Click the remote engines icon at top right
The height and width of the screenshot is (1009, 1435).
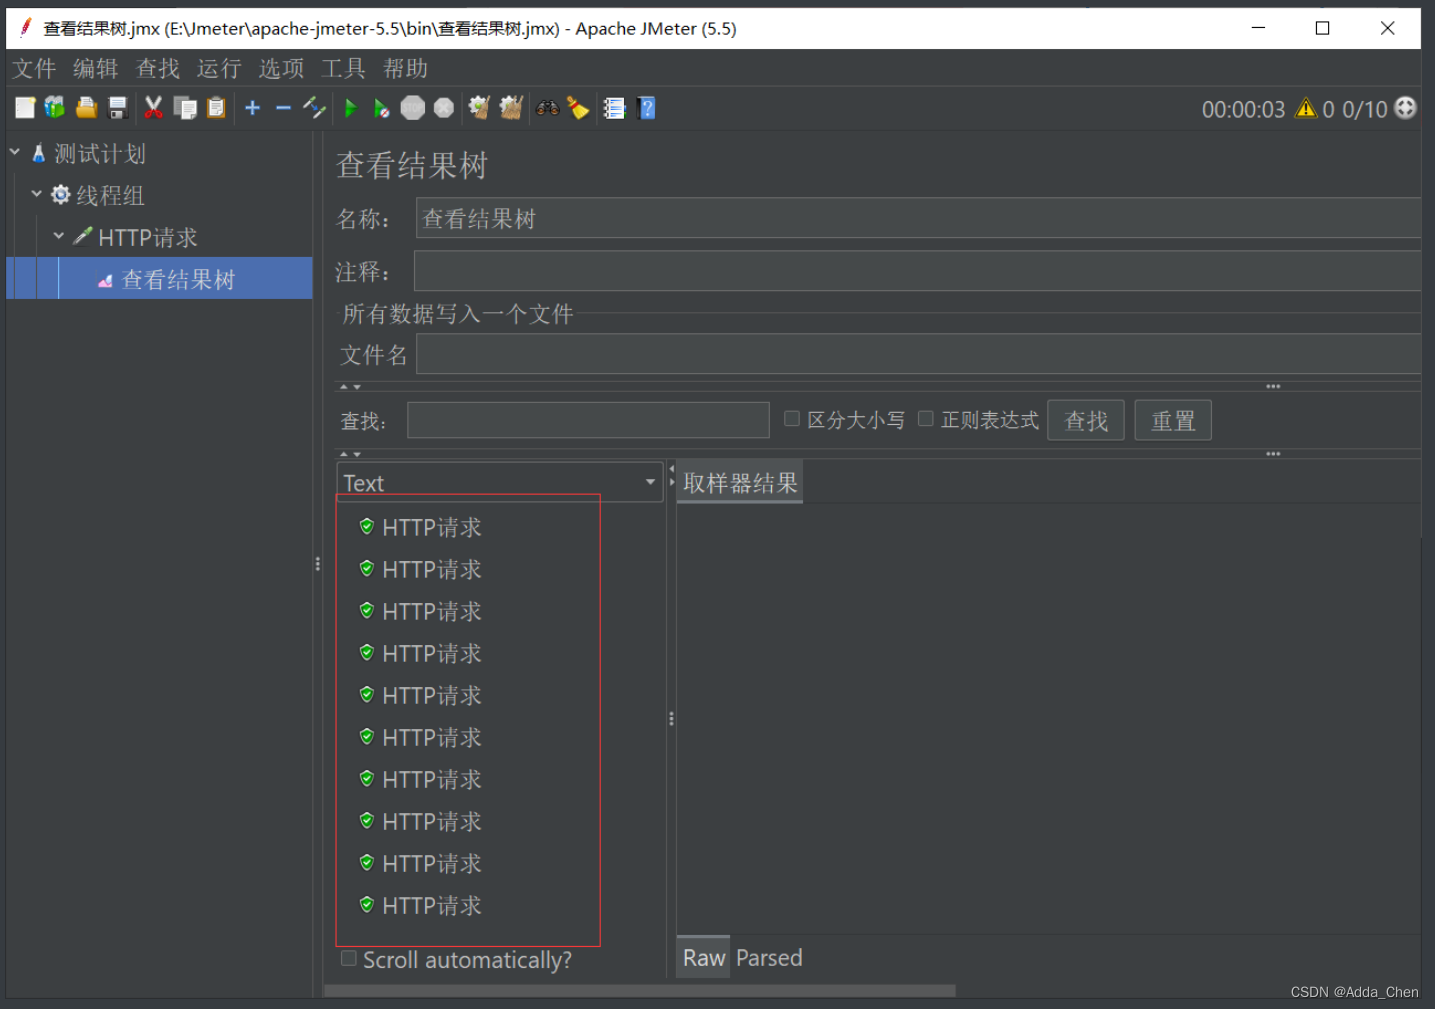tap(1406, 108)
